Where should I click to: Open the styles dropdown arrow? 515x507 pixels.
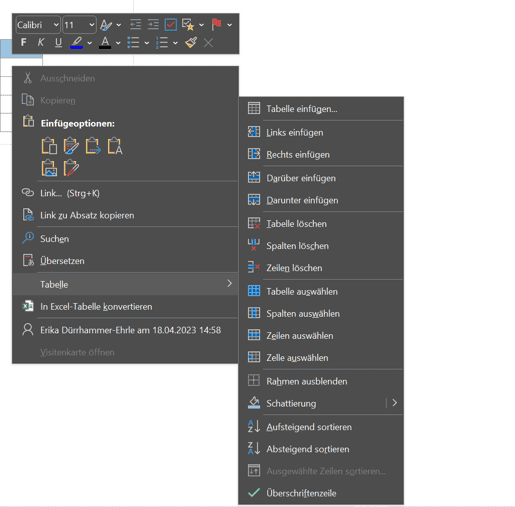point(119,25)
